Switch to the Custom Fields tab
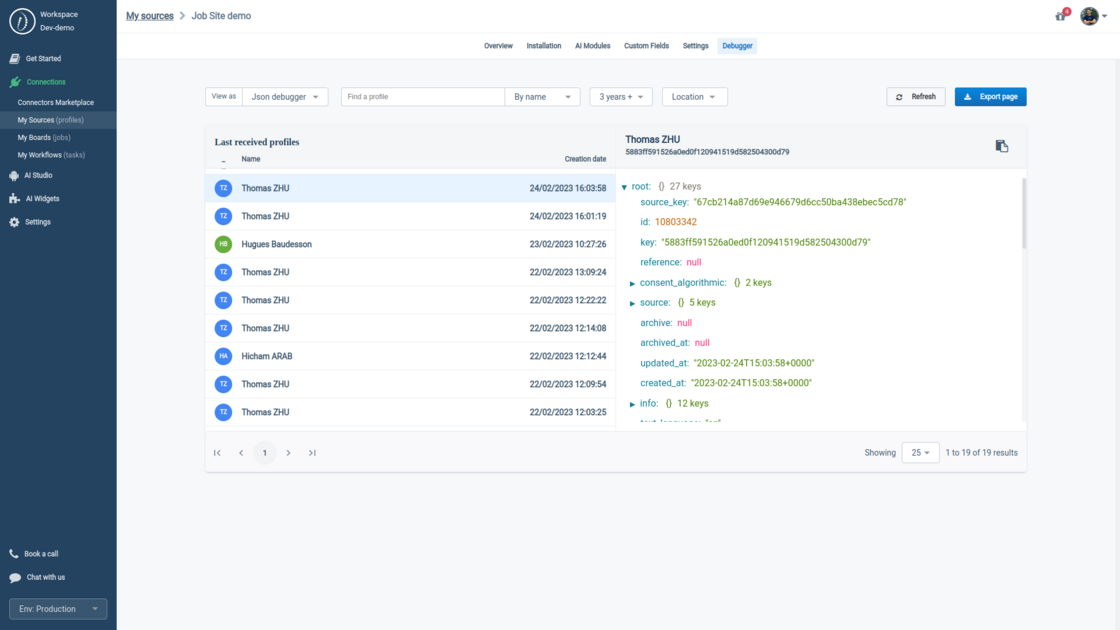The height and width of the screenshot is (630, 1120). (646, 45)
